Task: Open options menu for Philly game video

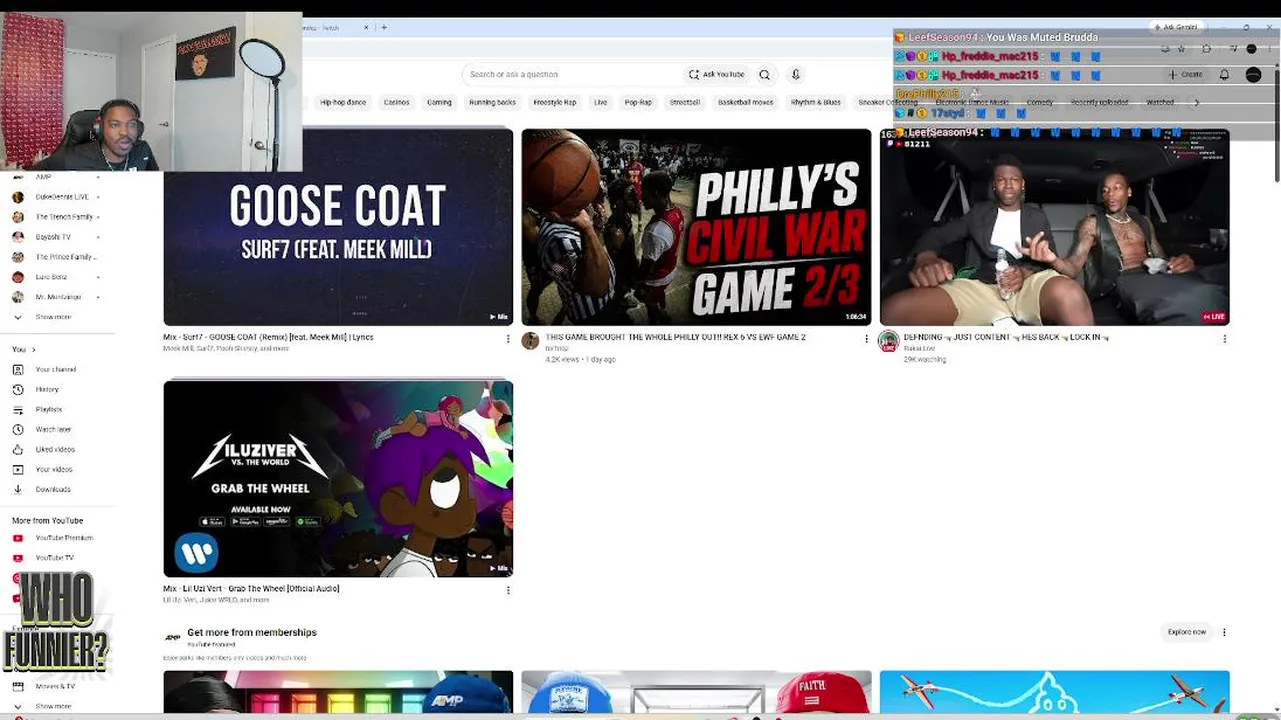Action: pyautogui.click(x=866, y=339)
